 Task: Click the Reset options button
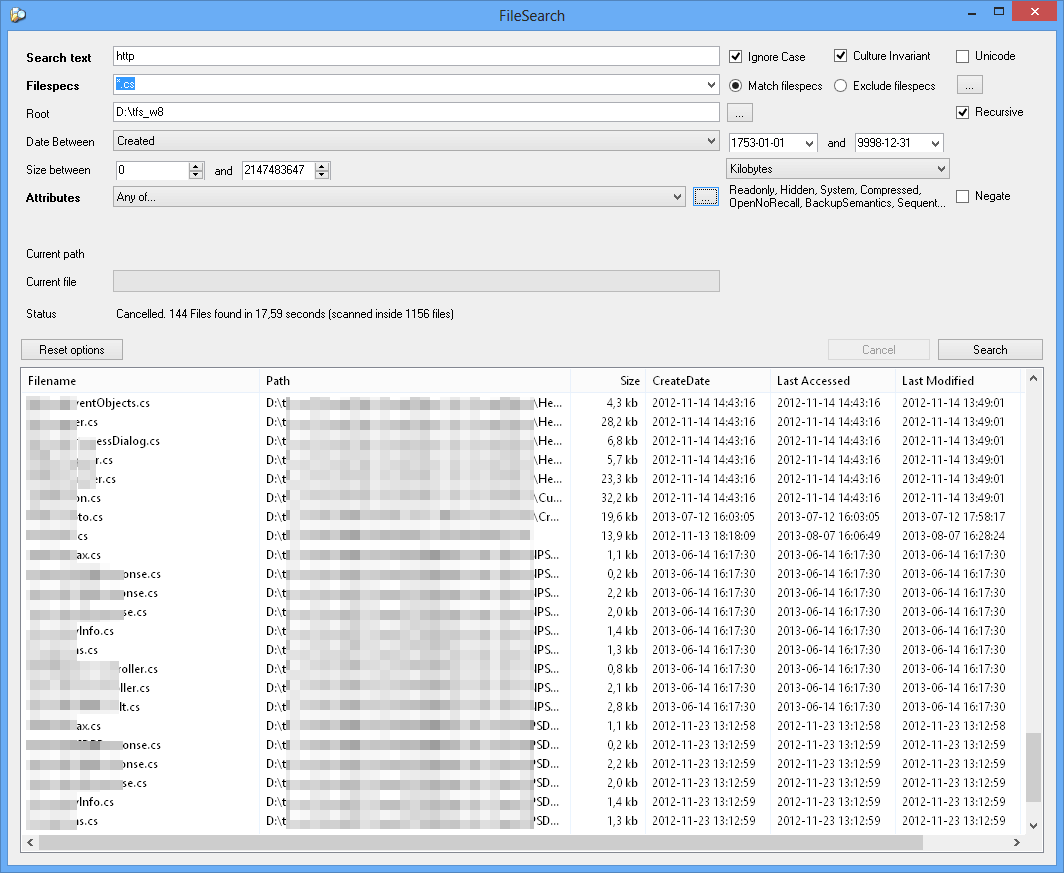click(72, 349)
